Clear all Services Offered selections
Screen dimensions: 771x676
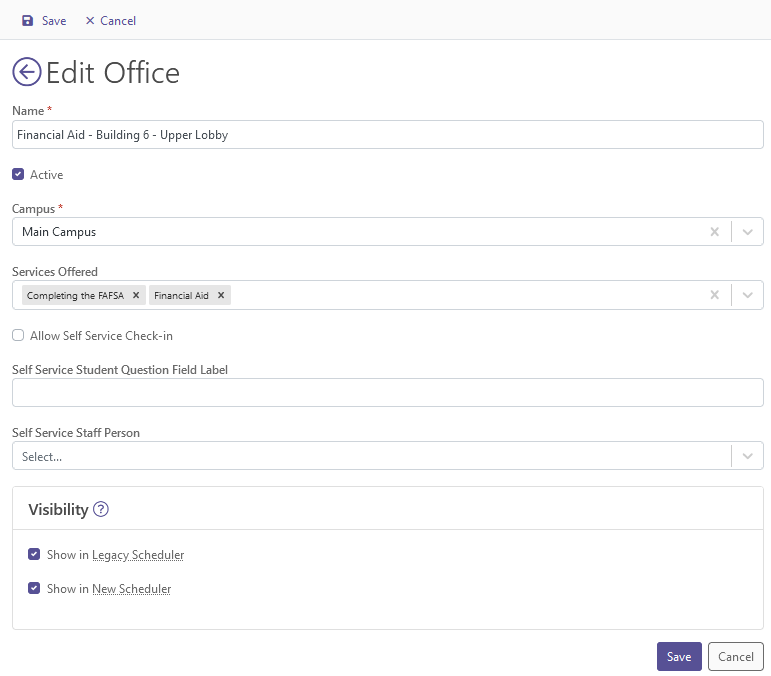point(714,294)
